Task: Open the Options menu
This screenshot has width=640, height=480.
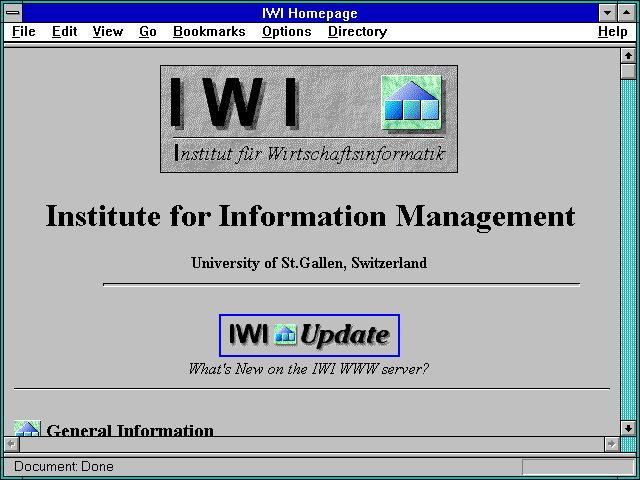Action: pyautogui.click(x=287, y=32)
